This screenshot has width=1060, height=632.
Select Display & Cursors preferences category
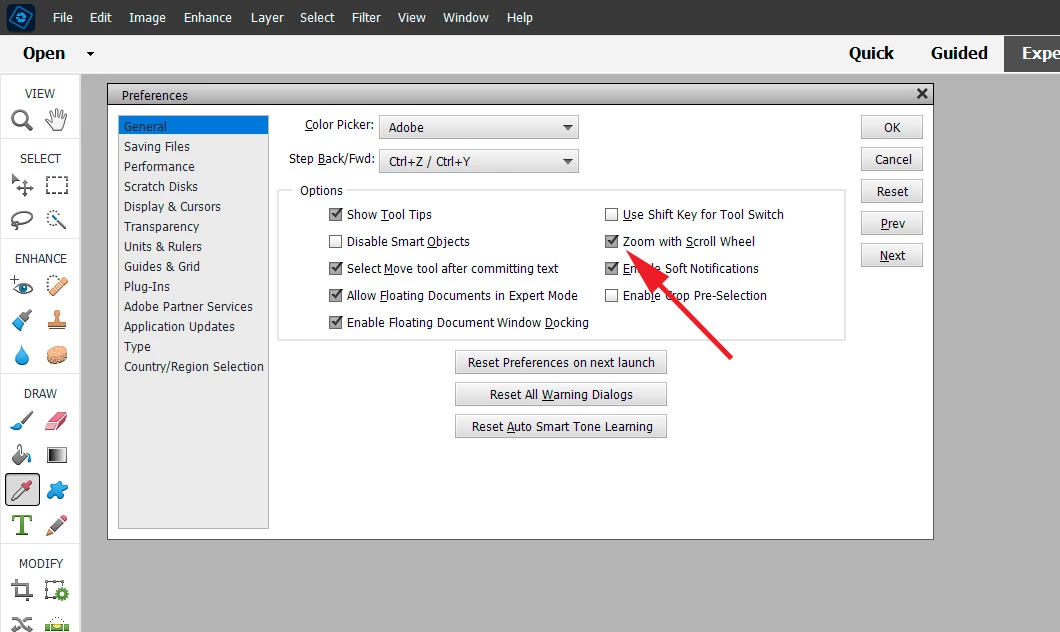coord(193,206)
